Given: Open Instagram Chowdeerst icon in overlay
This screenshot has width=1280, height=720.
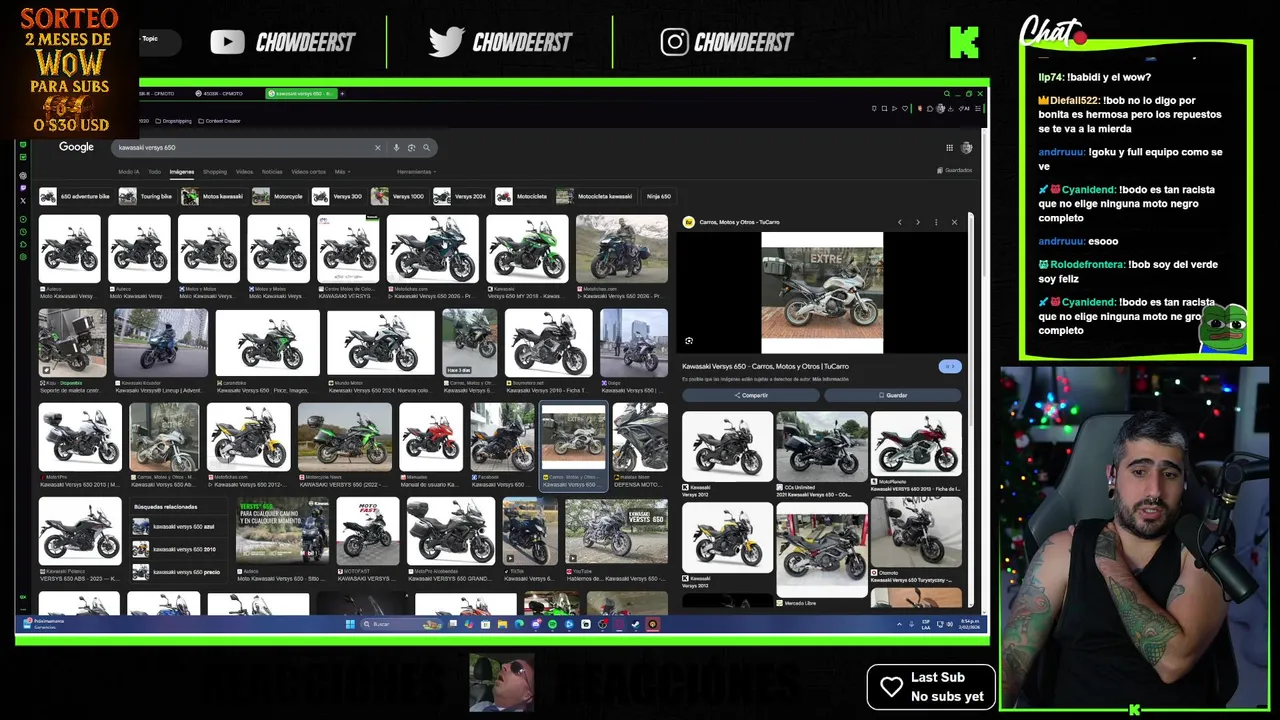Looking at the screenshot, I should coord(674,42).
